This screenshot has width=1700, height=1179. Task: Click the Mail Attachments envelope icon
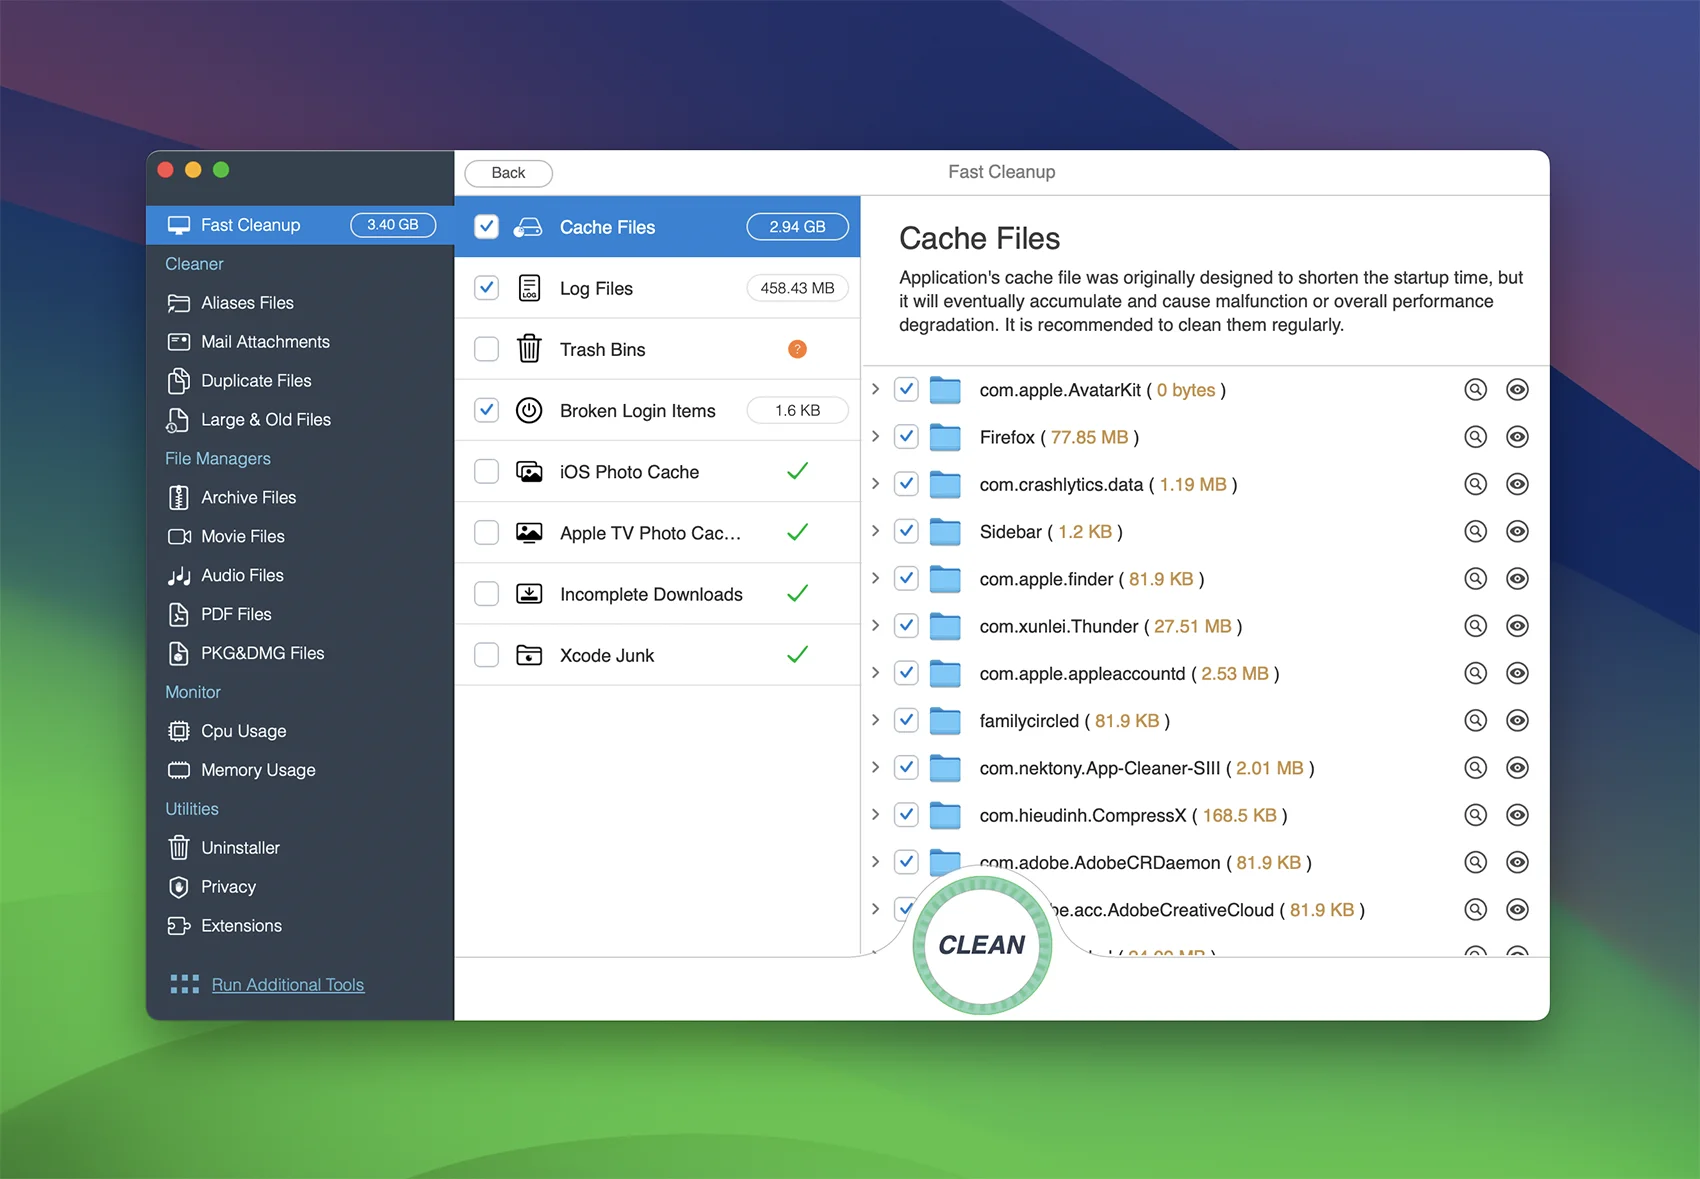tap(179, 342)
